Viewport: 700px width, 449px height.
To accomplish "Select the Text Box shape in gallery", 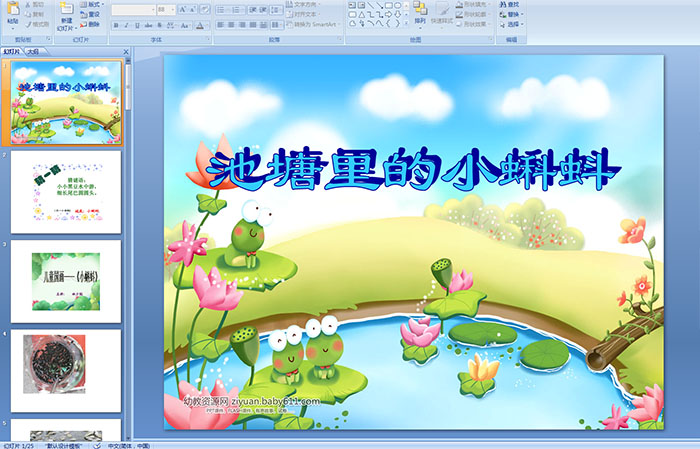I will click(x=352, y=5).
